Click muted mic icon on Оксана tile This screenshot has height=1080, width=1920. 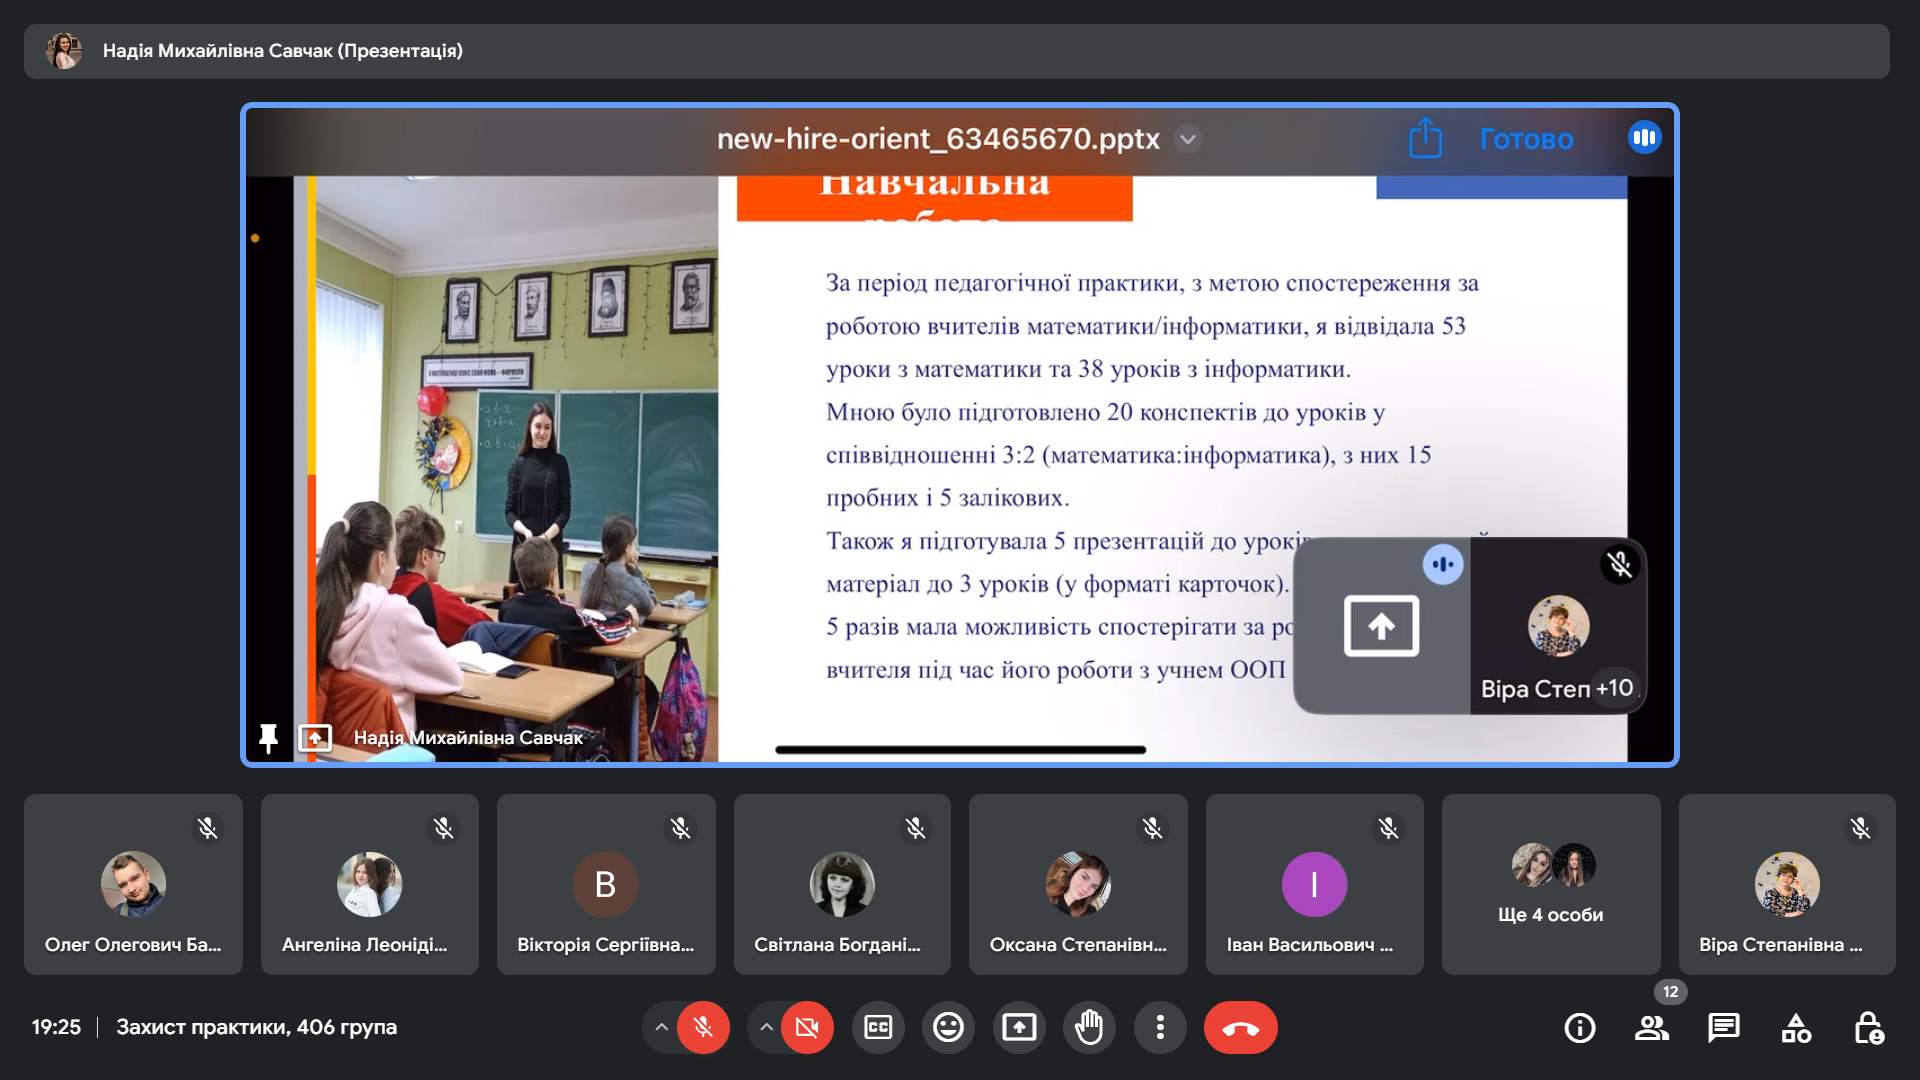pos(1152,828)
